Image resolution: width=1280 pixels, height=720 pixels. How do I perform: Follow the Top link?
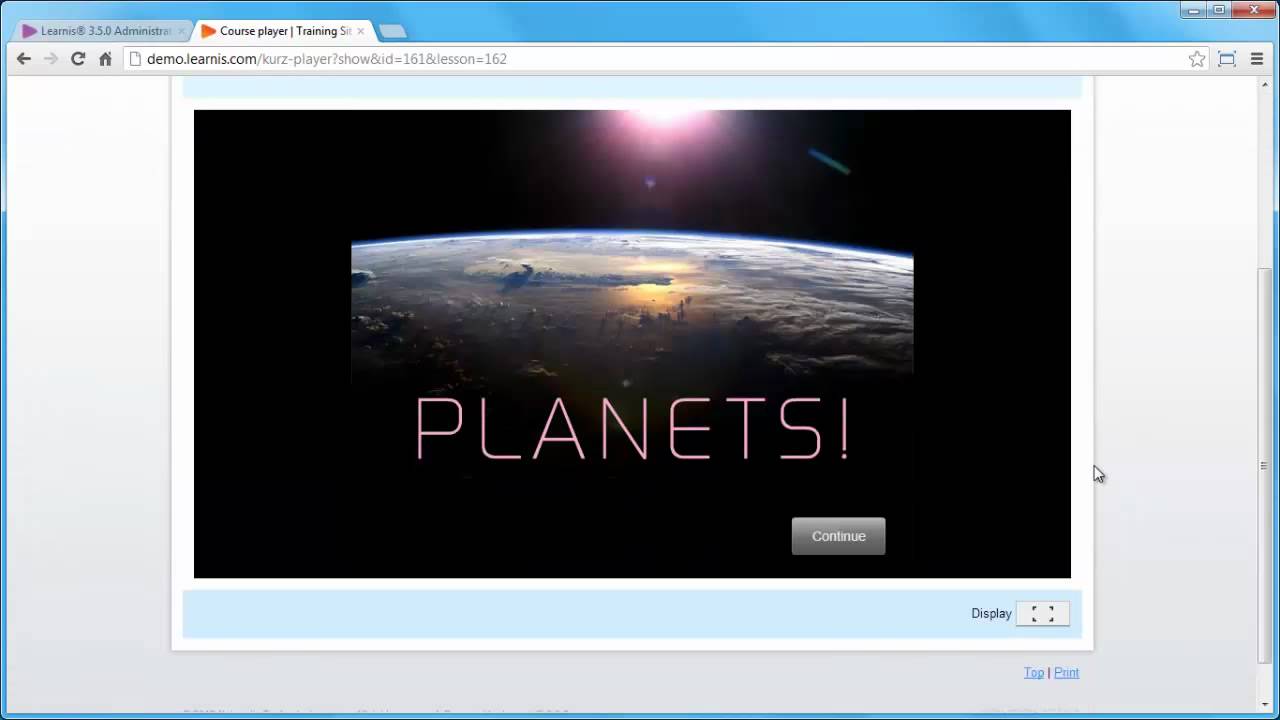click(1034, 673)
